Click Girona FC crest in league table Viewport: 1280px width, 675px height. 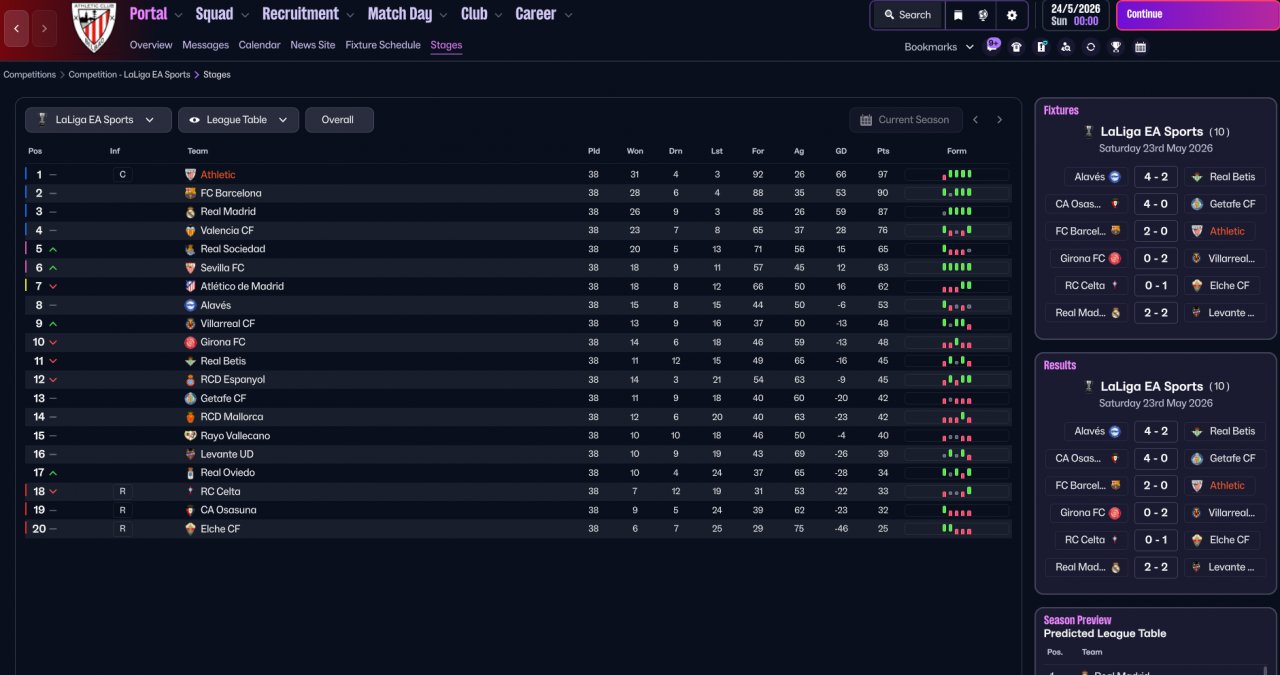(x=191, y=342)
